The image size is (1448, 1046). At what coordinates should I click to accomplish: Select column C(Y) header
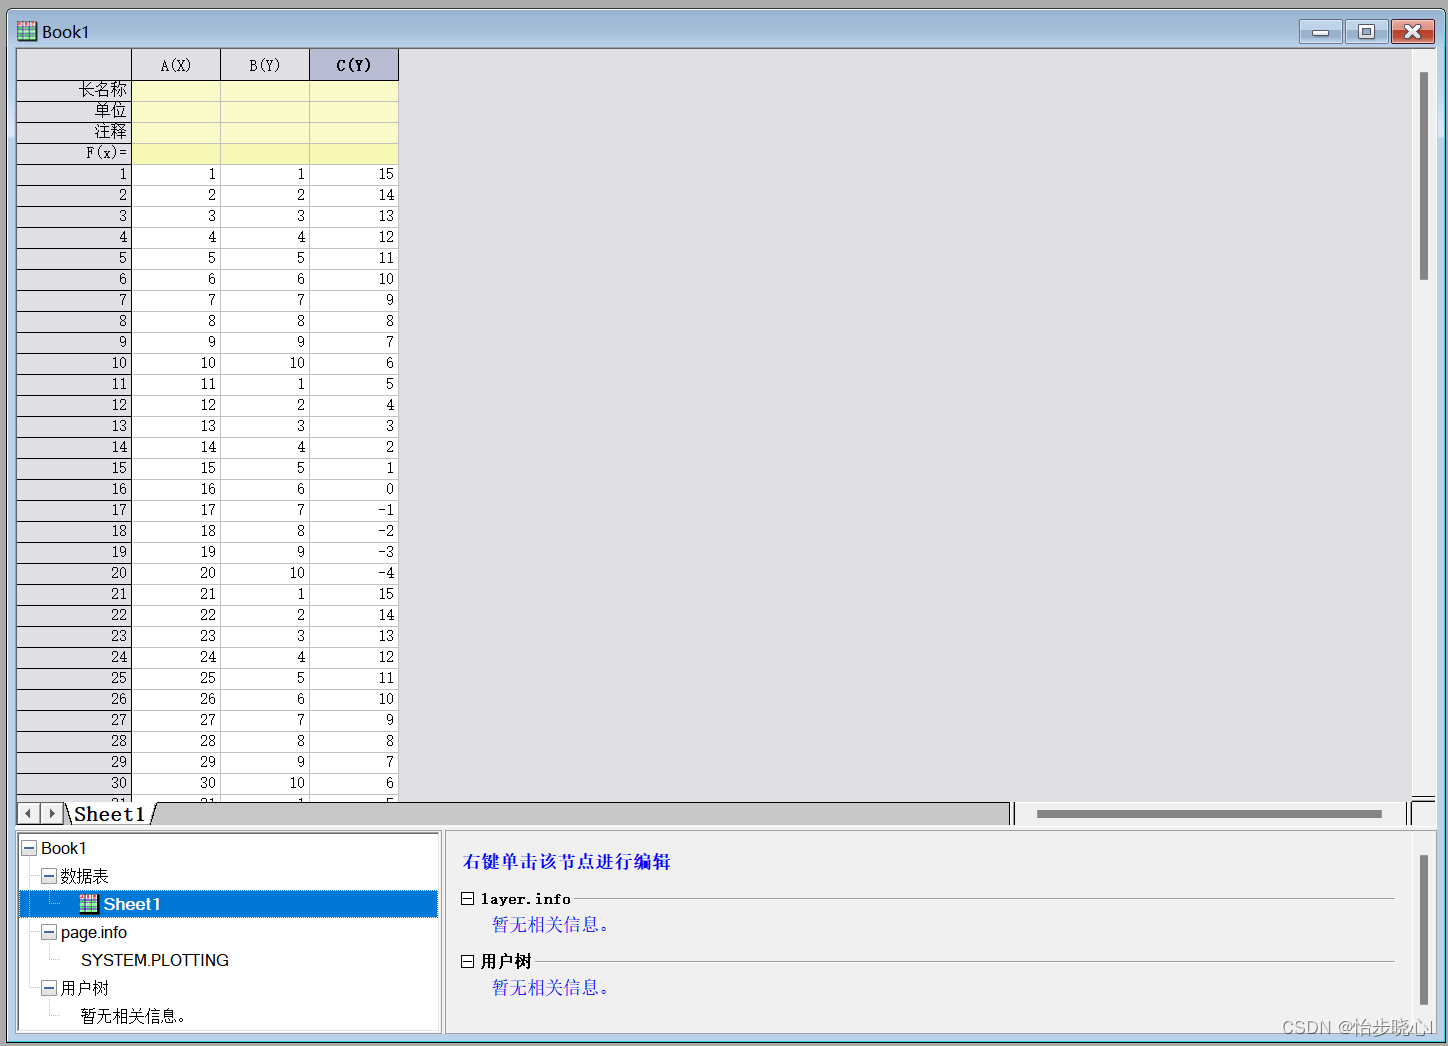tap(354, 65)
